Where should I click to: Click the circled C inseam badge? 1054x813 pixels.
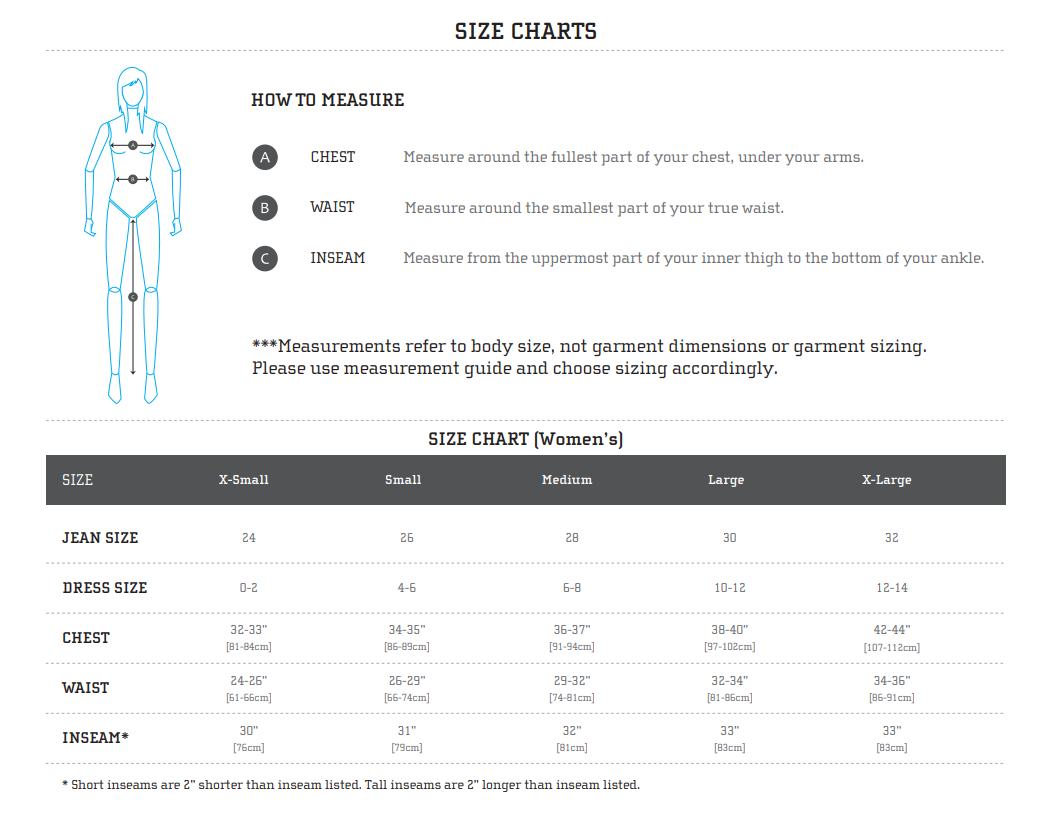pyautogui.click(x=264, y=259)
